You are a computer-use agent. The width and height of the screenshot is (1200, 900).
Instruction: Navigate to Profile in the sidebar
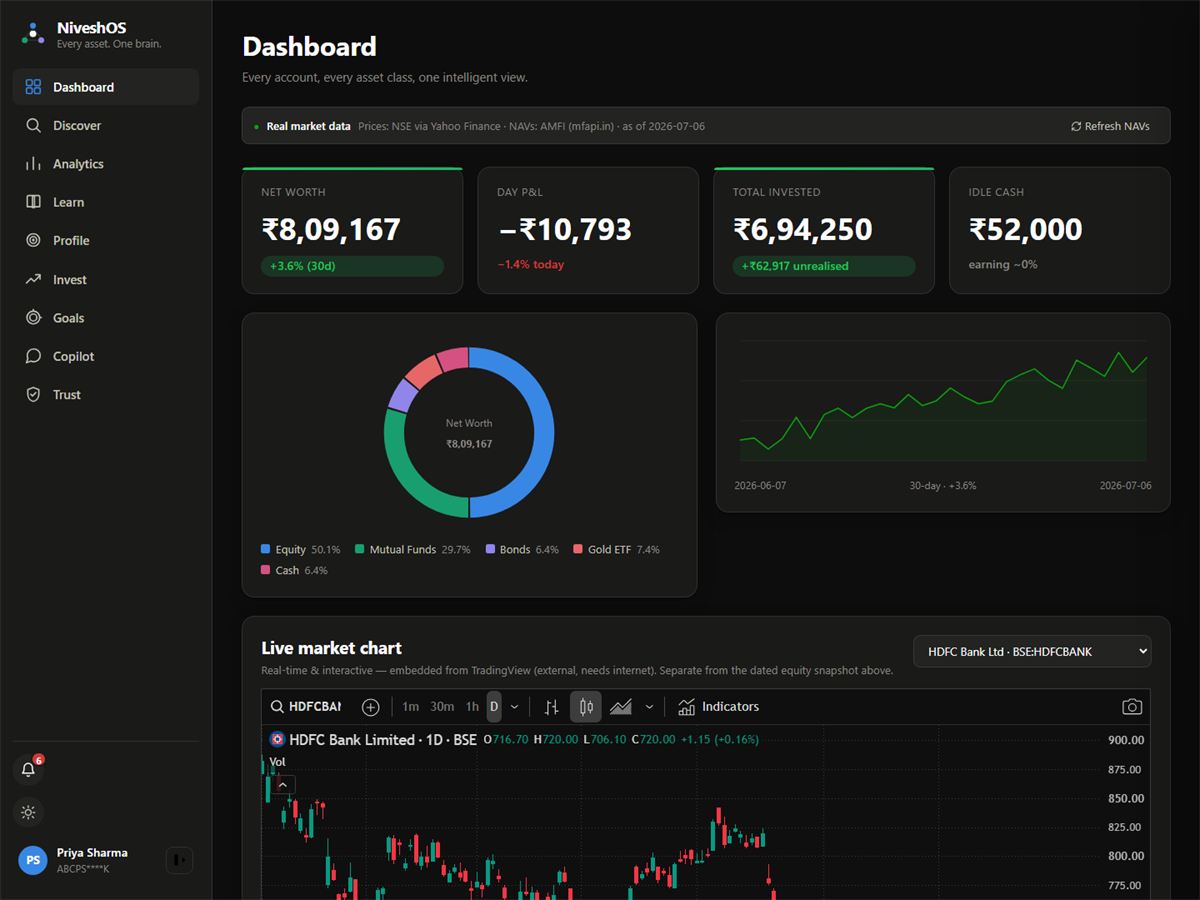105,240
